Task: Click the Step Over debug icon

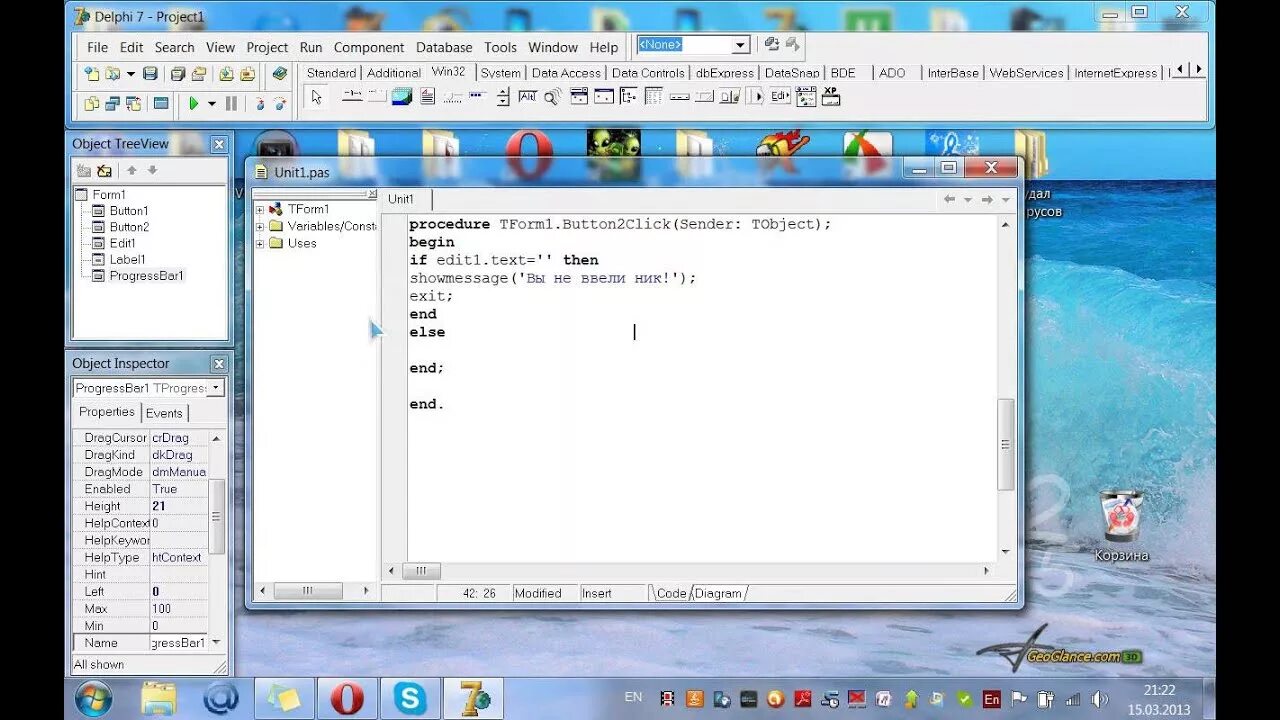Action: tap(280, 103)
